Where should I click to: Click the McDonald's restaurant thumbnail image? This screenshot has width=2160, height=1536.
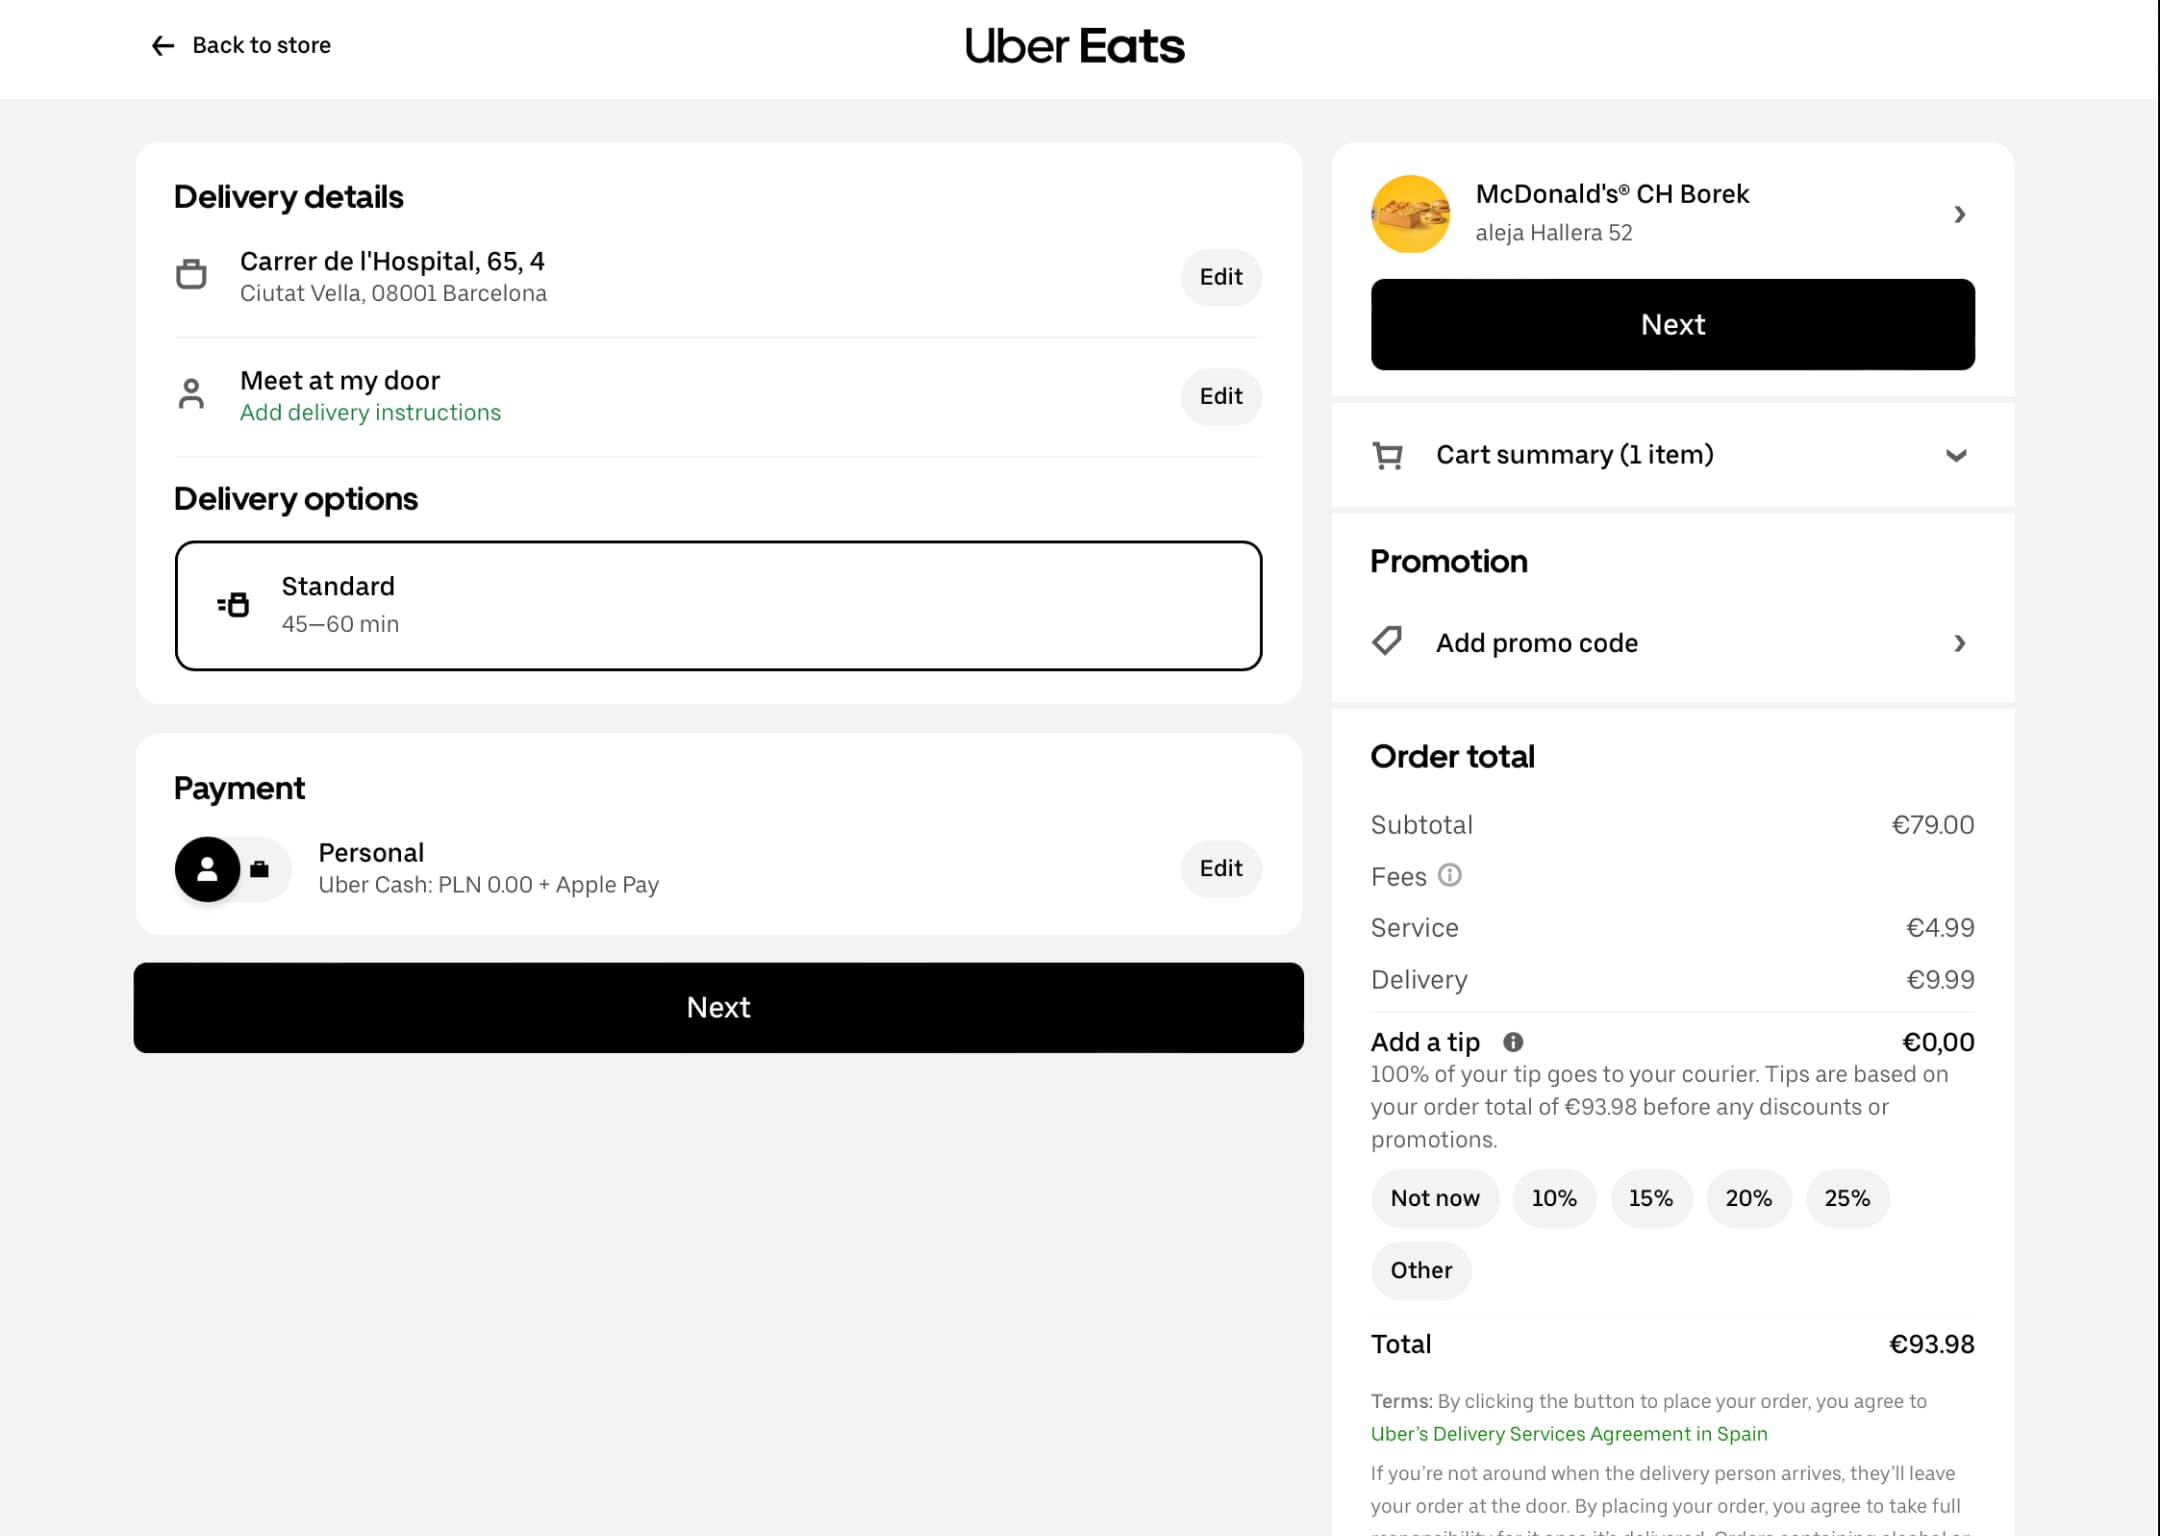tap(1411, 214)
